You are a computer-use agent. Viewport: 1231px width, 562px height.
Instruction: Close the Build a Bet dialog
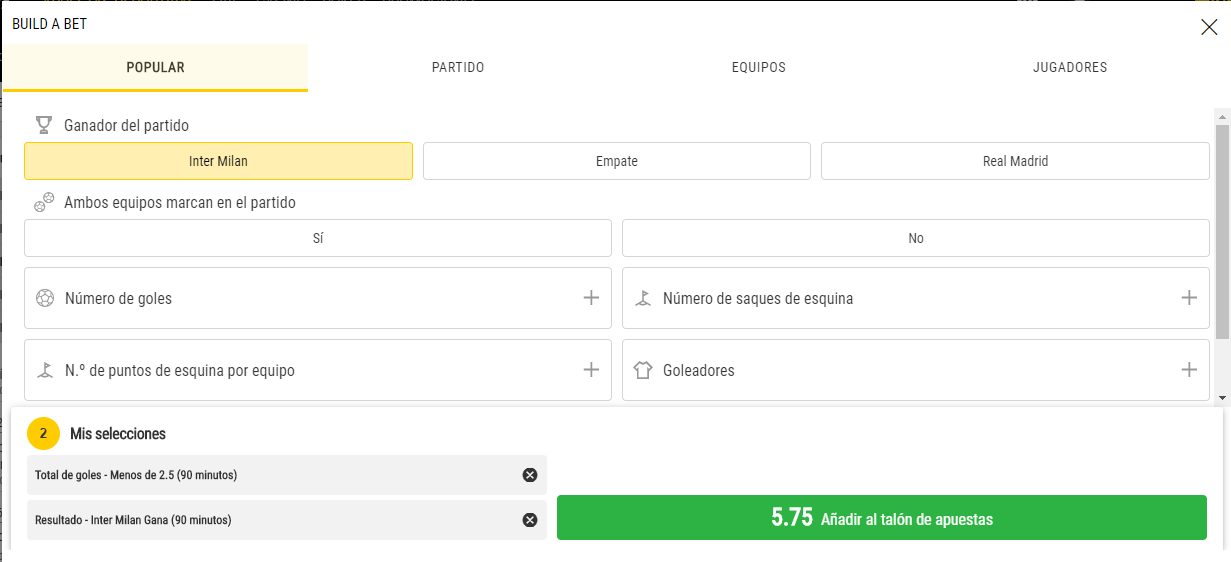pos(1208,27)
